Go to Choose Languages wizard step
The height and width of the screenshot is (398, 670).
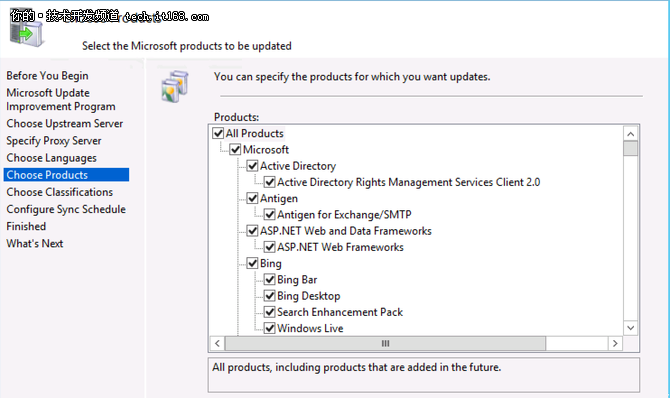[51, 158]
